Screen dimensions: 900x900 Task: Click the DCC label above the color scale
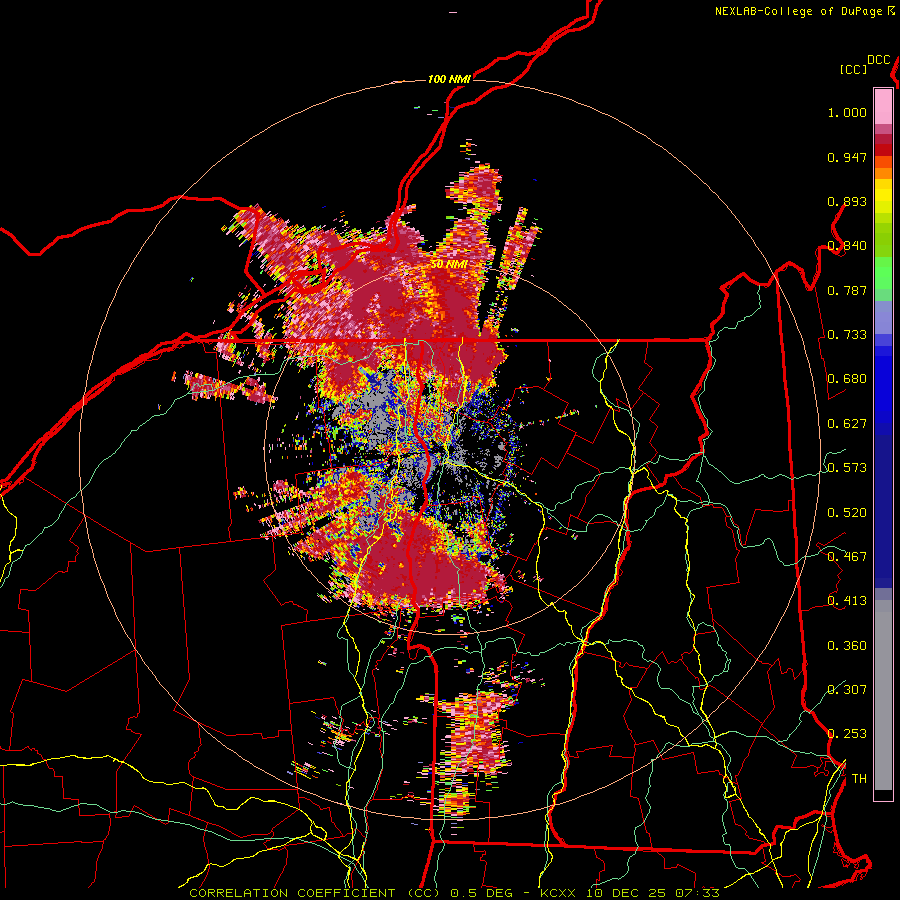(x=879, y=60)
